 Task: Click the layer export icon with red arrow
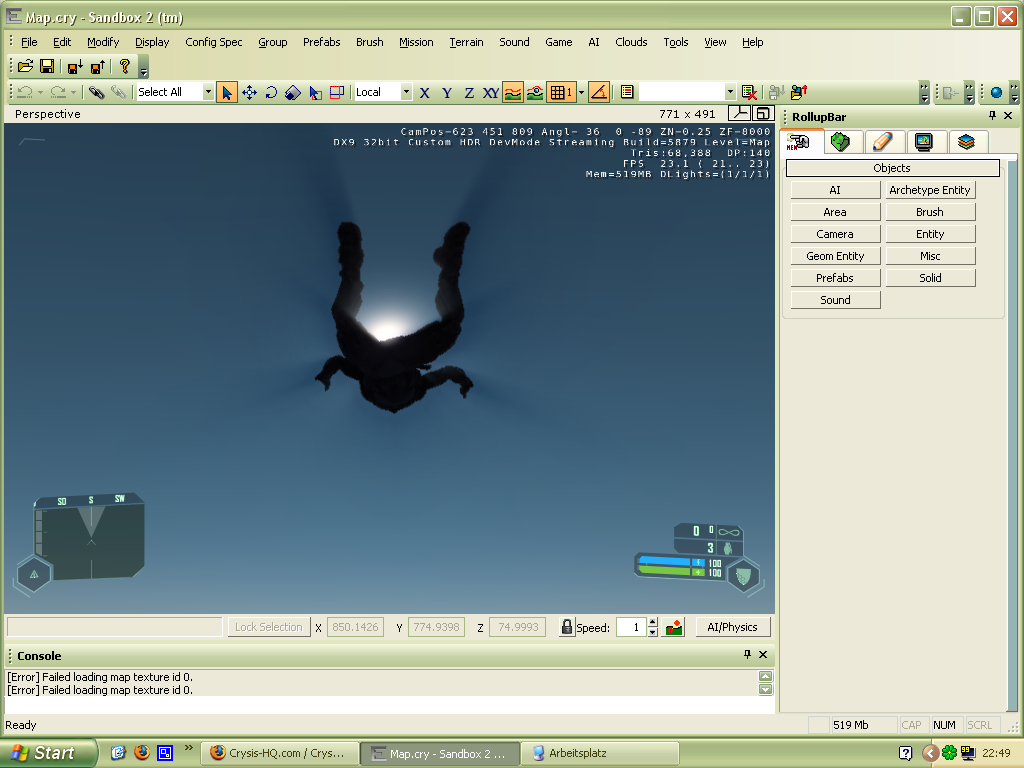[x=799, y=92]
